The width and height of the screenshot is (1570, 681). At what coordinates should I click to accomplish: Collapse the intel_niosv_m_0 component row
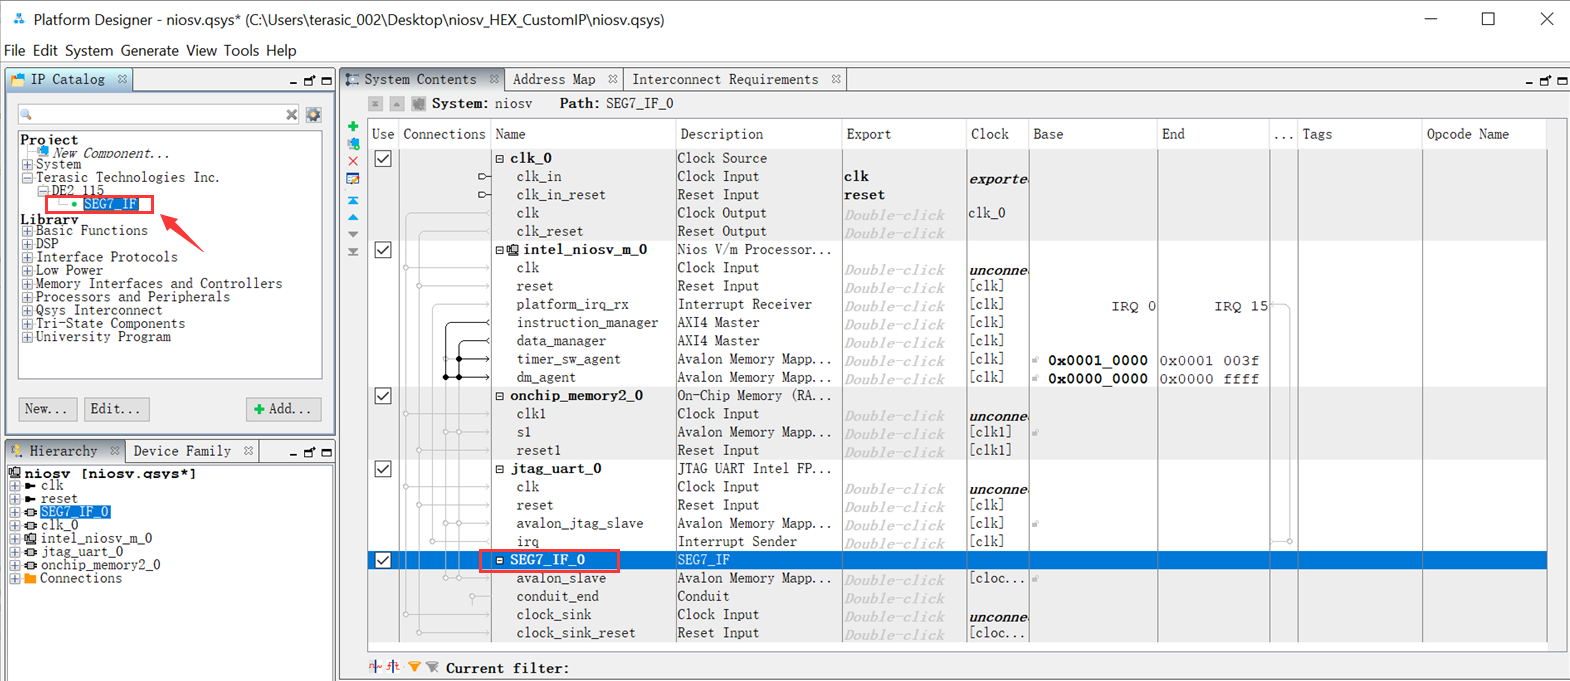[500, 250]
